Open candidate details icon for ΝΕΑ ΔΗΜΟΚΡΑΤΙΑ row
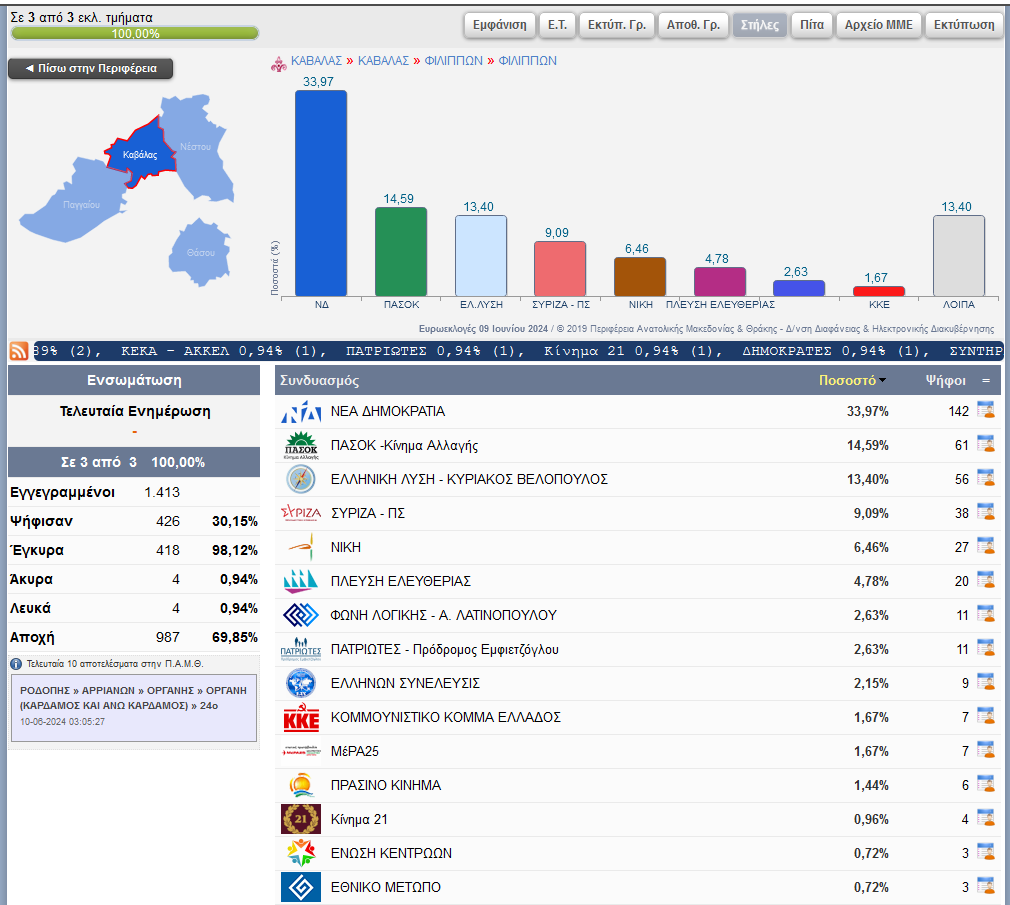This screenshot has width=1010, height=905. click(985, 411)
